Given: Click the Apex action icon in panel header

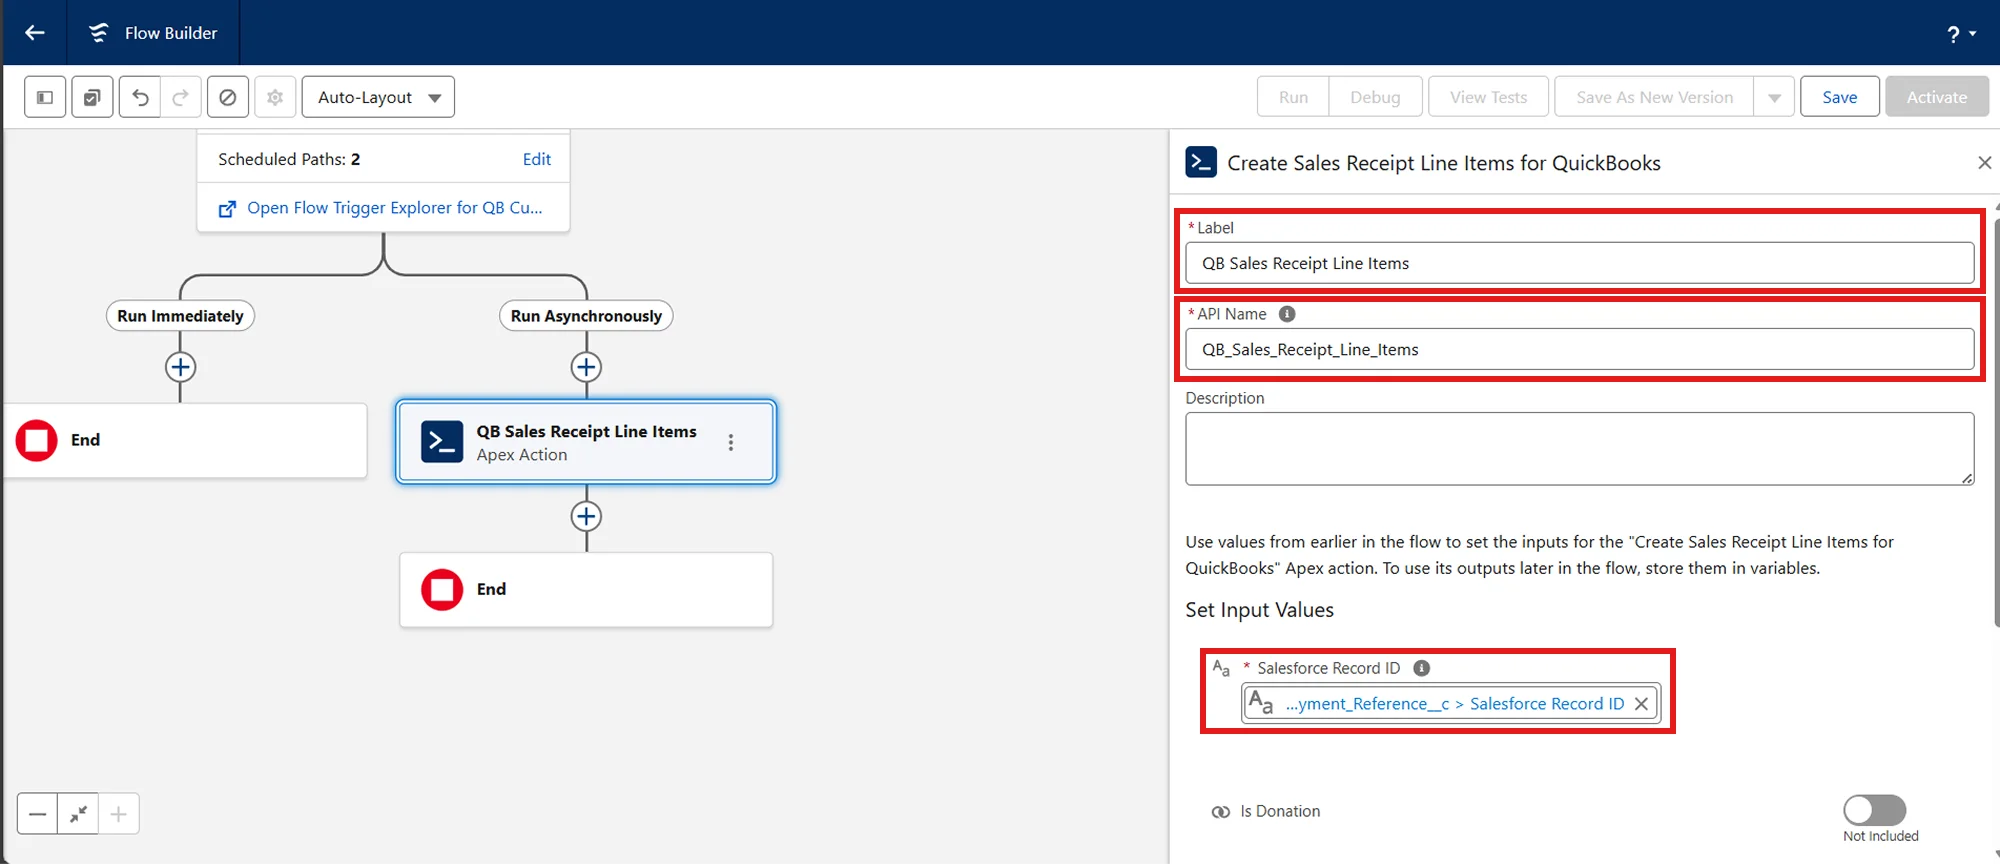Looking at the screenshot, I should click(1201, 162).
